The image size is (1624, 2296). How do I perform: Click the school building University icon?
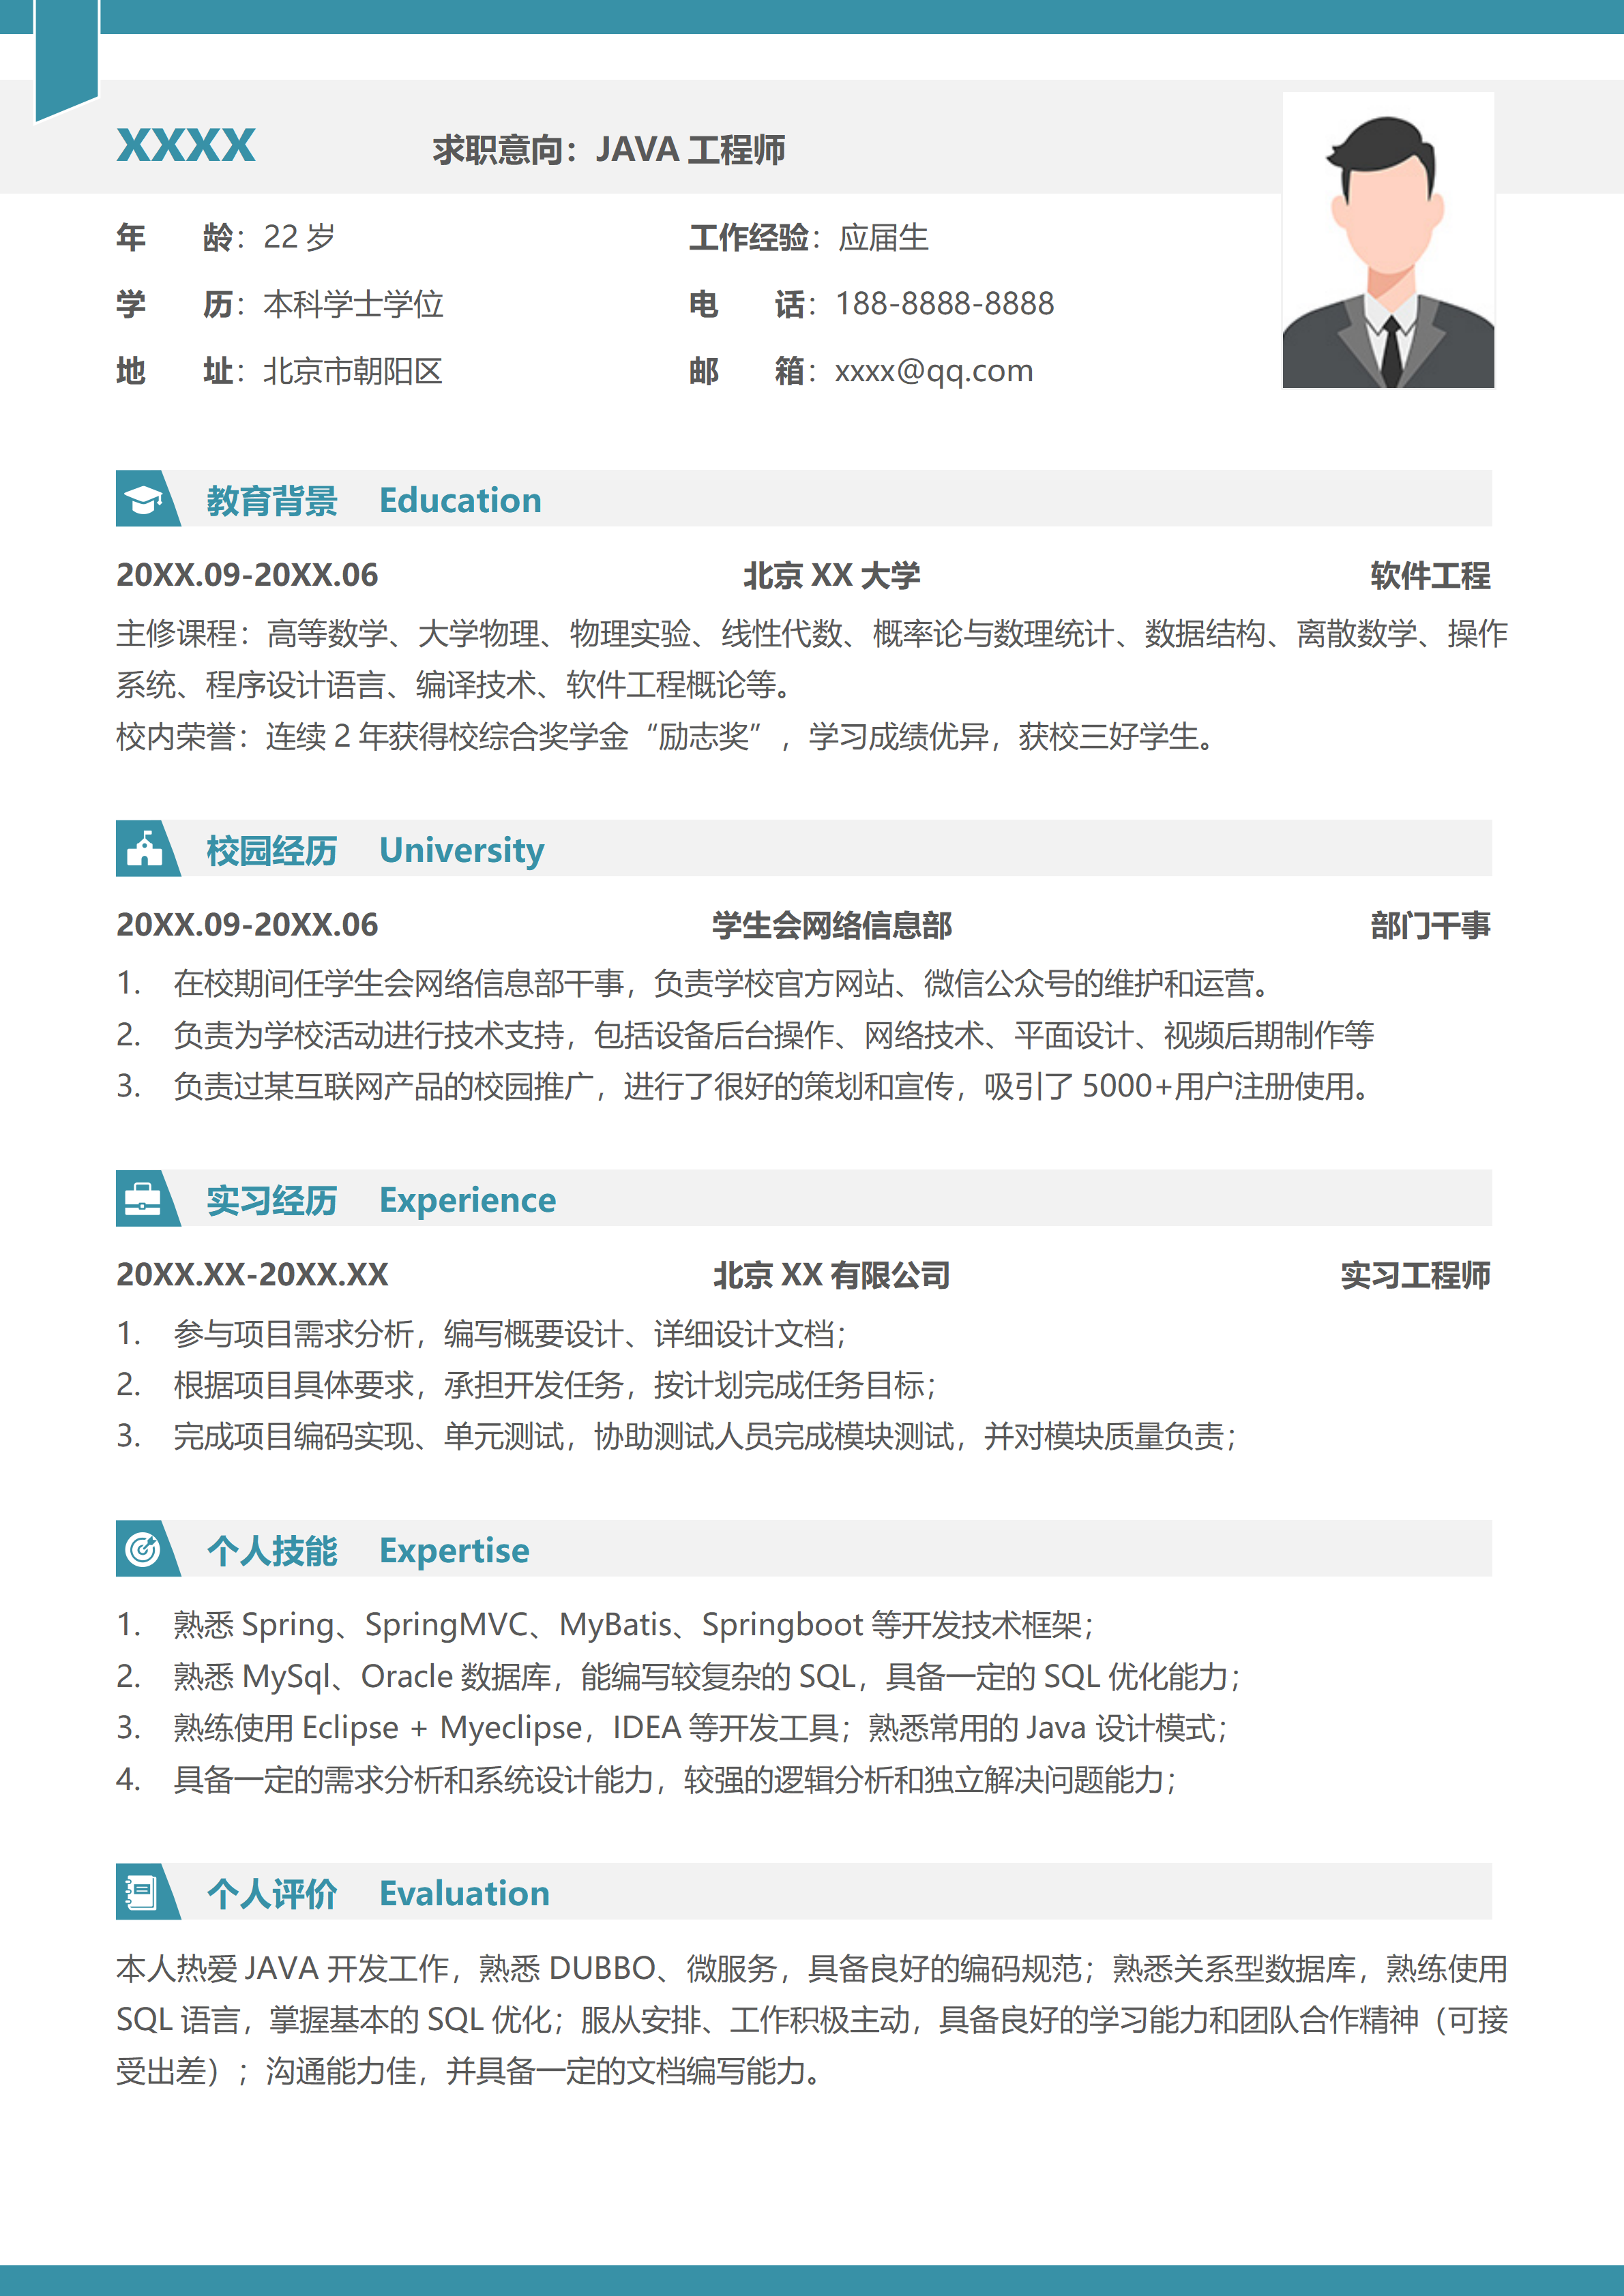click(x=144, y=849)
